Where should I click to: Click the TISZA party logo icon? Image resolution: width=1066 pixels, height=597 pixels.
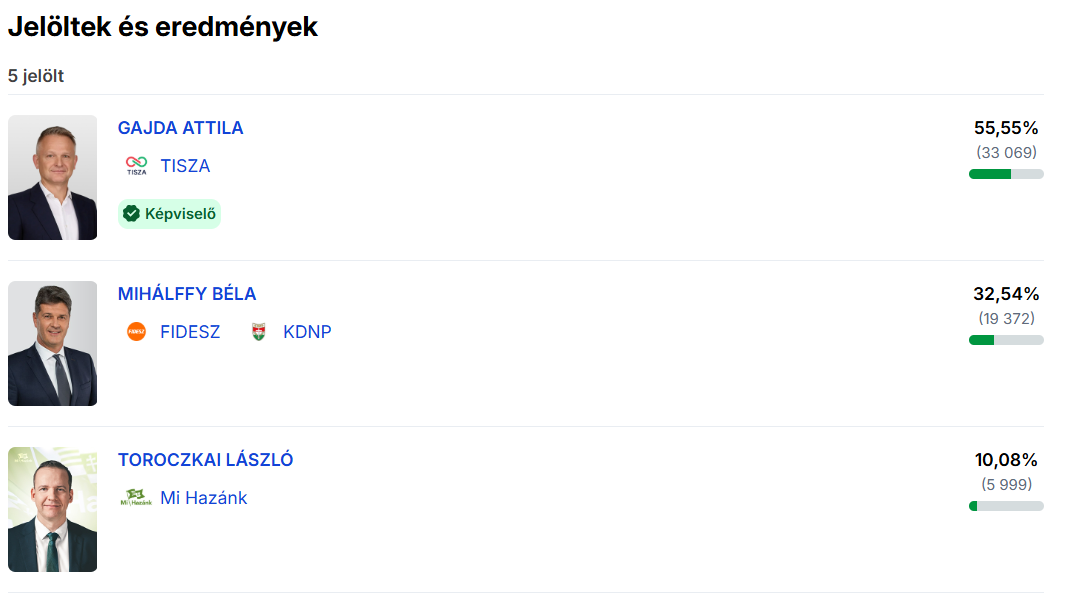tap(136, 166)
